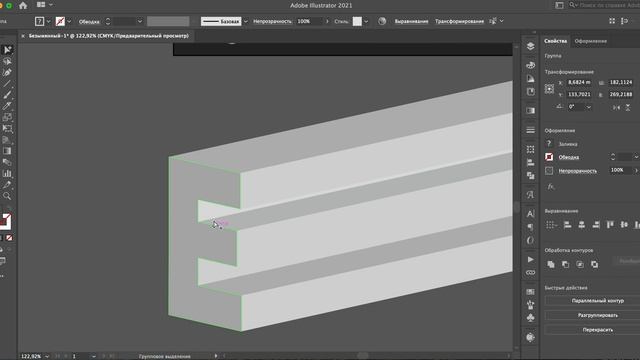Image resolution: width=640 pixels, height=360 pixels.
Task: Open the Layers panel icon in dock
Action: click(530, 46)
